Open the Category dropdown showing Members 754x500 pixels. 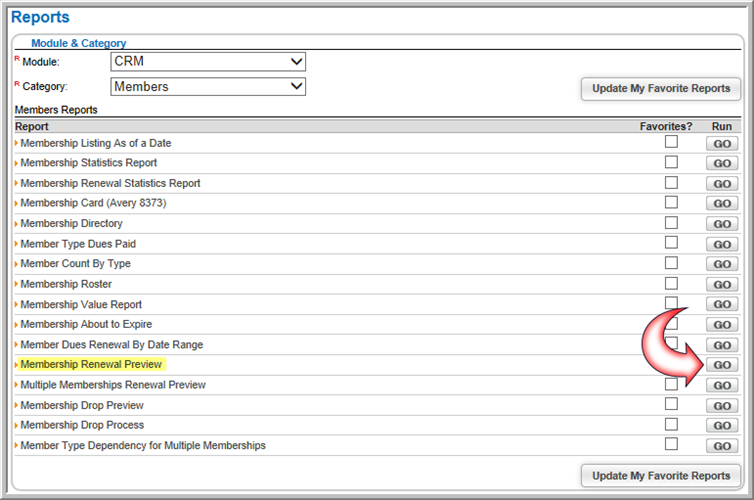208,87
